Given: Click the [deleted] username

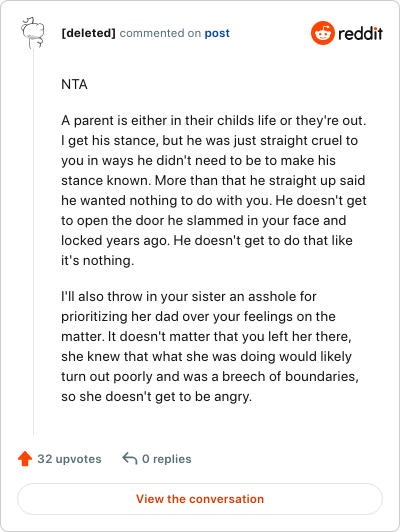Looking at the screenshot, I should (x=89, y=33).
